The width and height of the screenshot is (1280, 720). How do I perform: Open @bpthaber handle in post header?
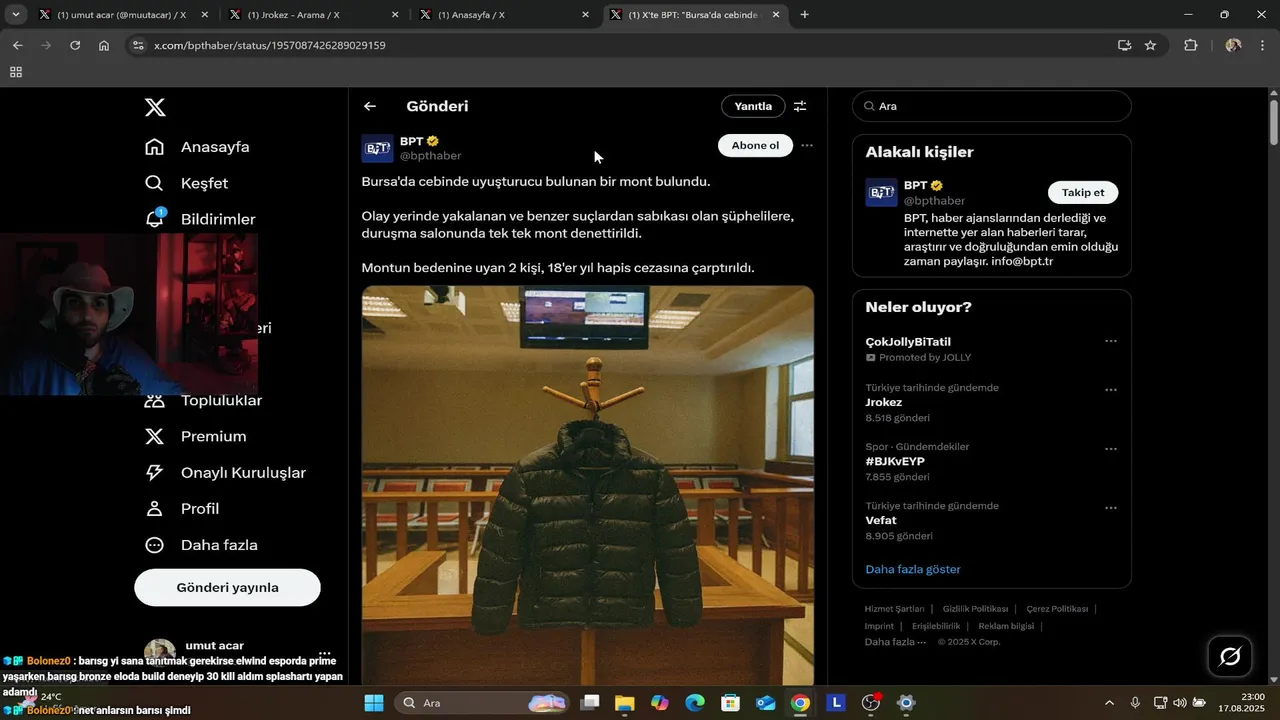tap(430, 156)
